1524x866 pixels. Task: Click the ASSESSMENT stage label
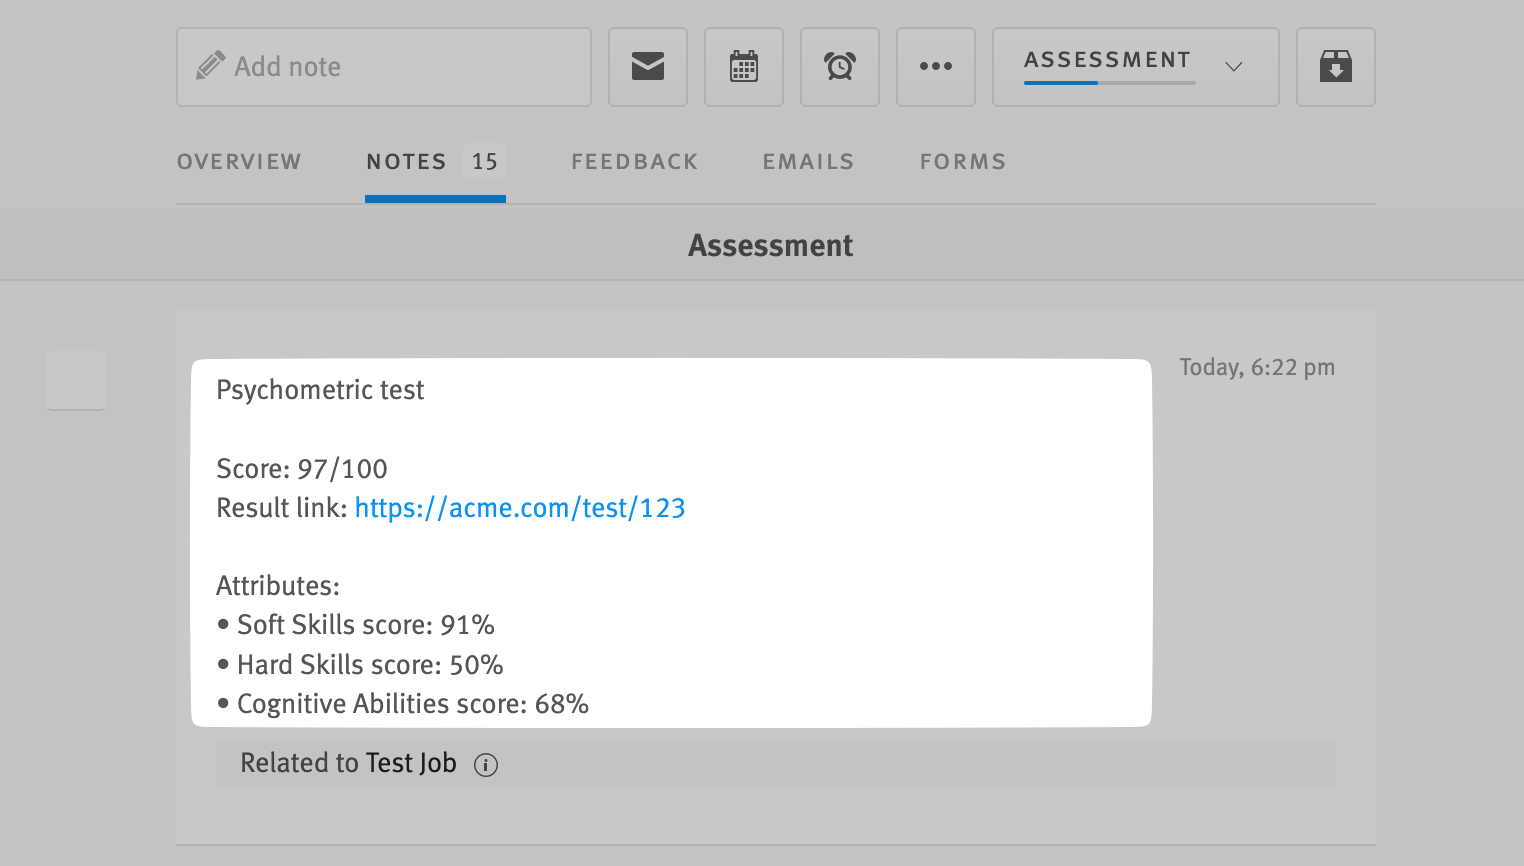(1107, 60)
